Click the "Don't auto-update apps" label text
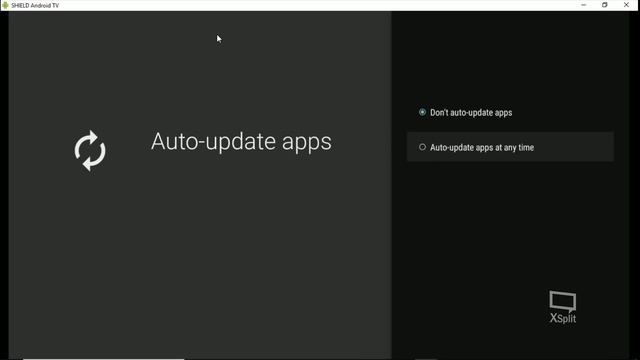 click(x=471, y=113)
